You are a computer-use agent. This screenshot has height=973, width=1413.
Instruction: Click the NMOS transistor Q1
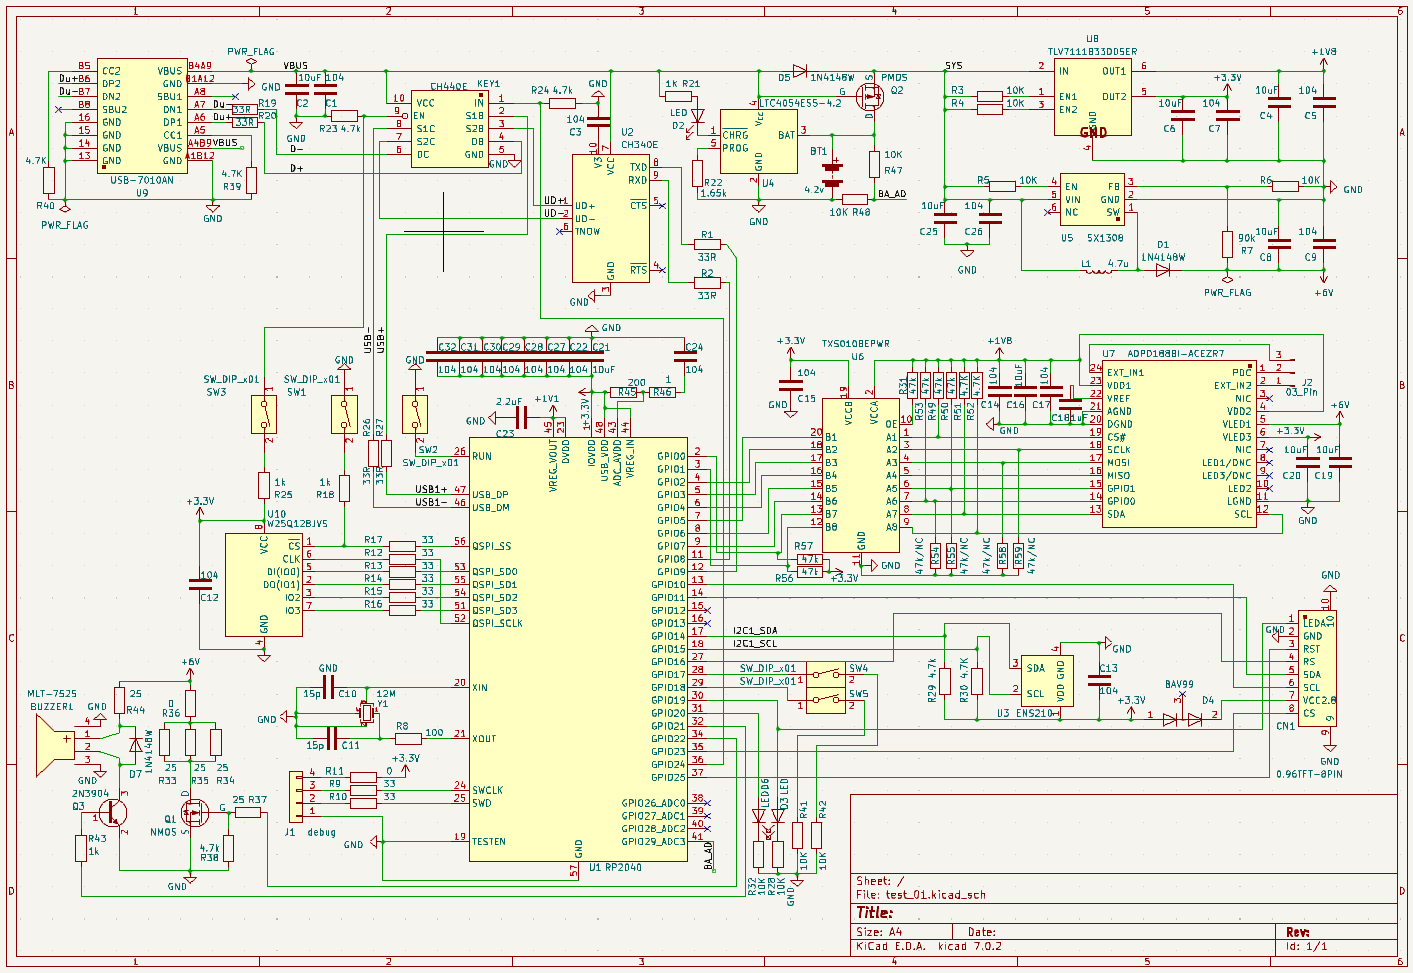[x=193, y=812]
